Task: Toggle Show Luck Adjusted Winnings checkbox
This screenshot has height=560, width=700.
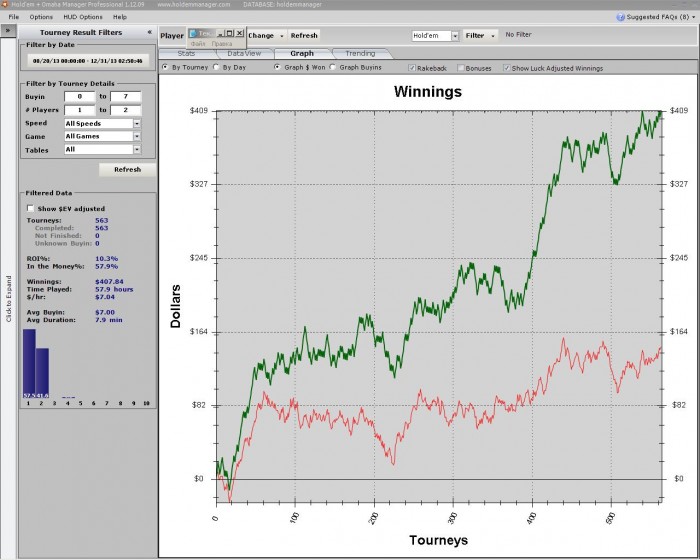Action: point(507,68)
